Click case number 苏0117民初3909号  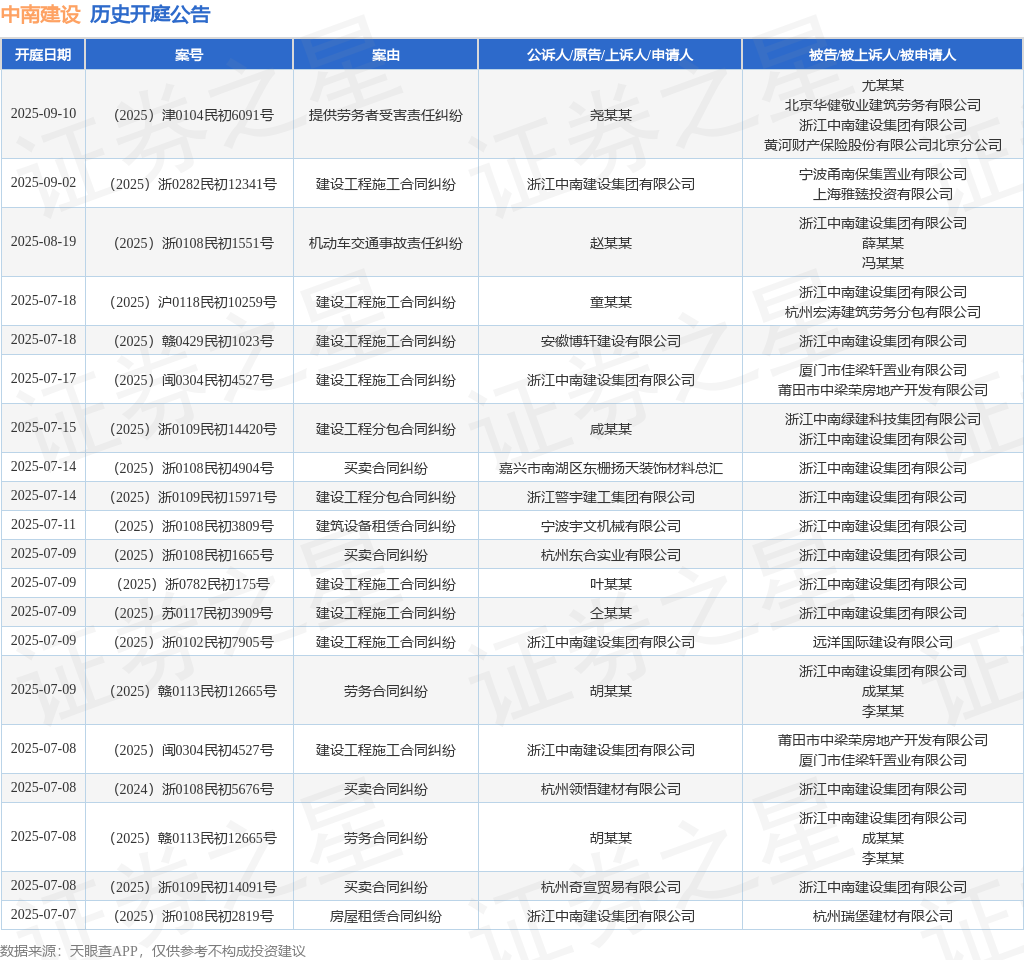(193, 614)
